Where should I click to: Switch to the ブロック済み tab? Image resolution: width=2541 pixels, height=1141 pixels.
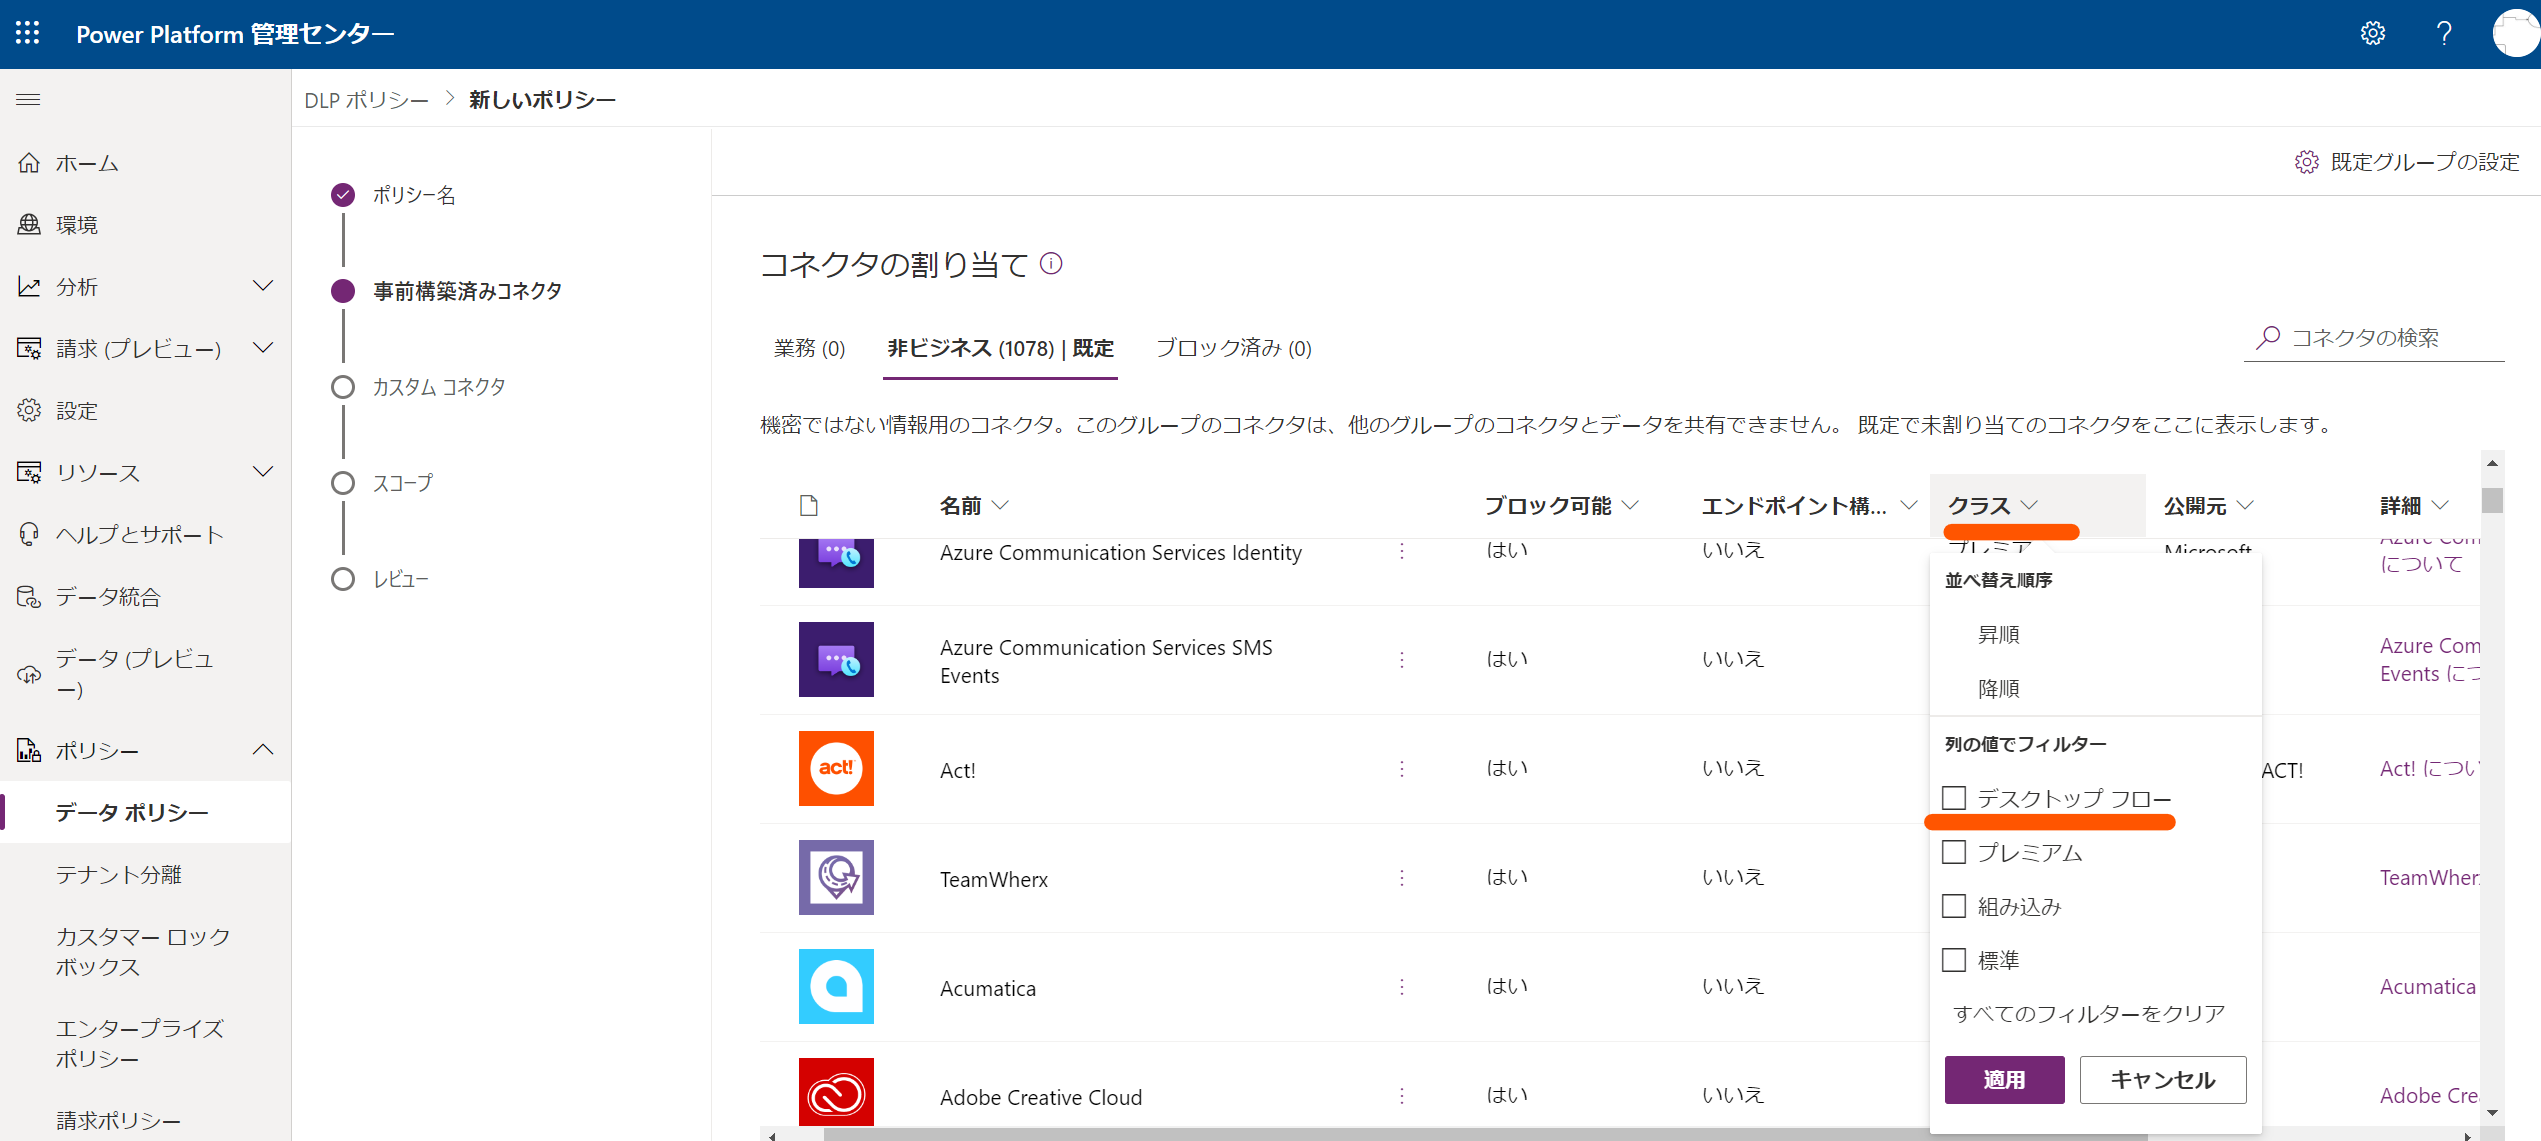tap(1233, 349)
